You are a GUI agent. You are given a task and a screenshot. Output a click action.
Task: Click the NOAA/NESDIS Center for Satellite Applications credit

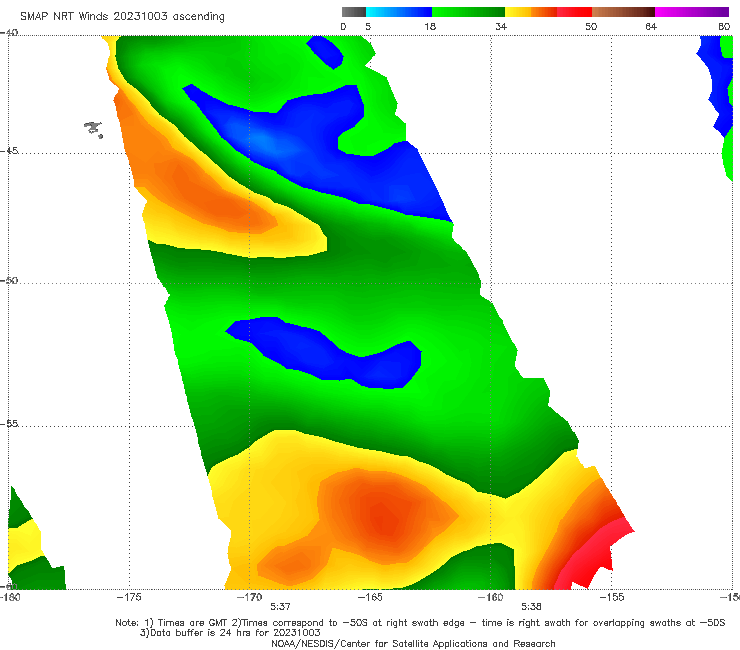click(413, 644)
